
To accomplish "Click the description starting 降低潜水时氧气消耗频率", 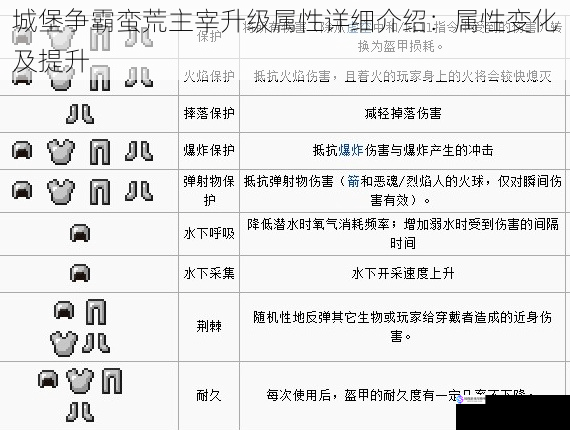I will coord(403,233).
